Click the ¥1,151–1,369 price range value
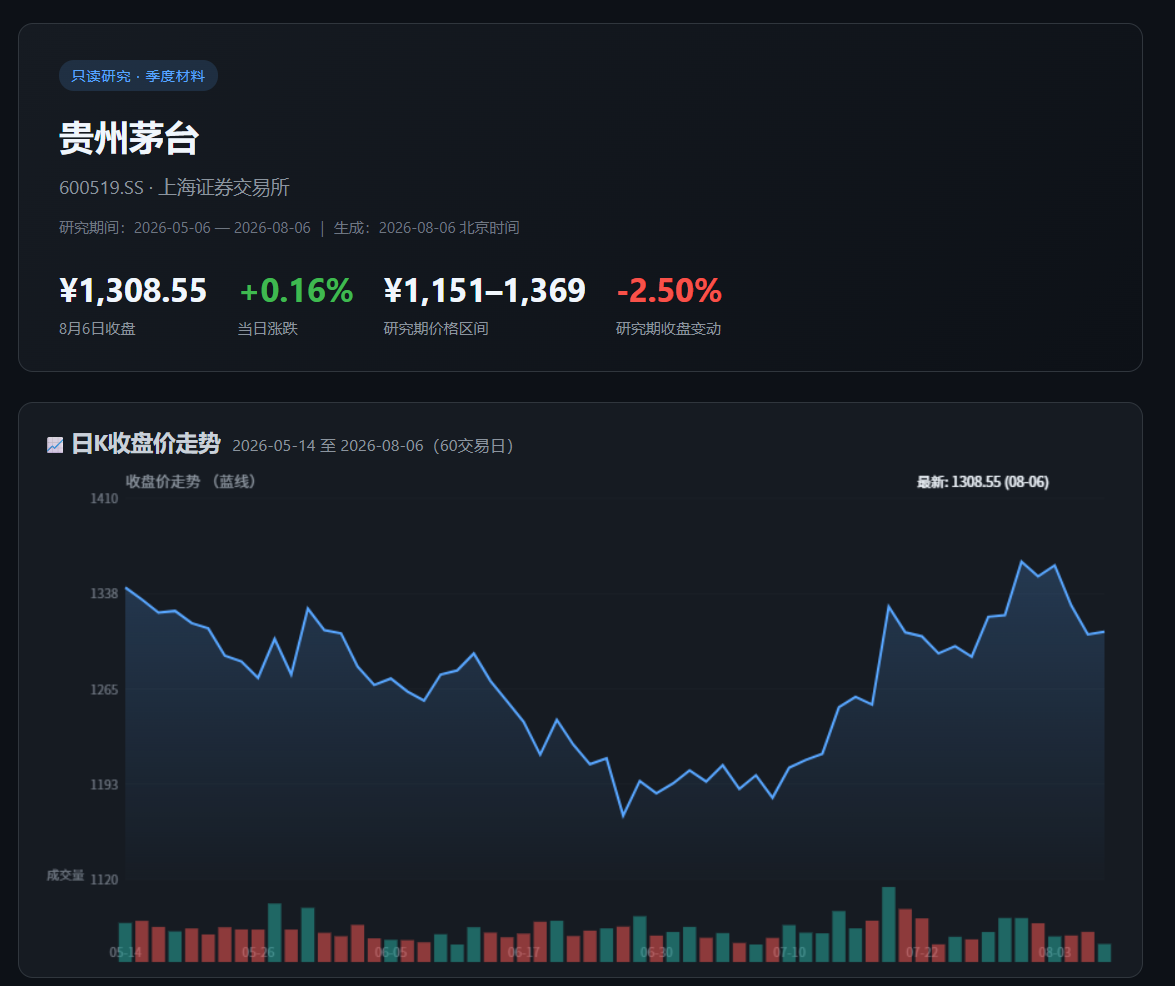1175x986 pixels. point(485,291)
